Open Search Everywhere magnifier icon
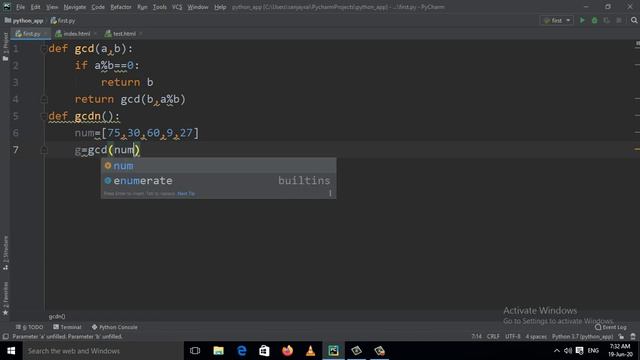Image resolution: width=640 pixels, height=360 pixels. coord(634,20)
